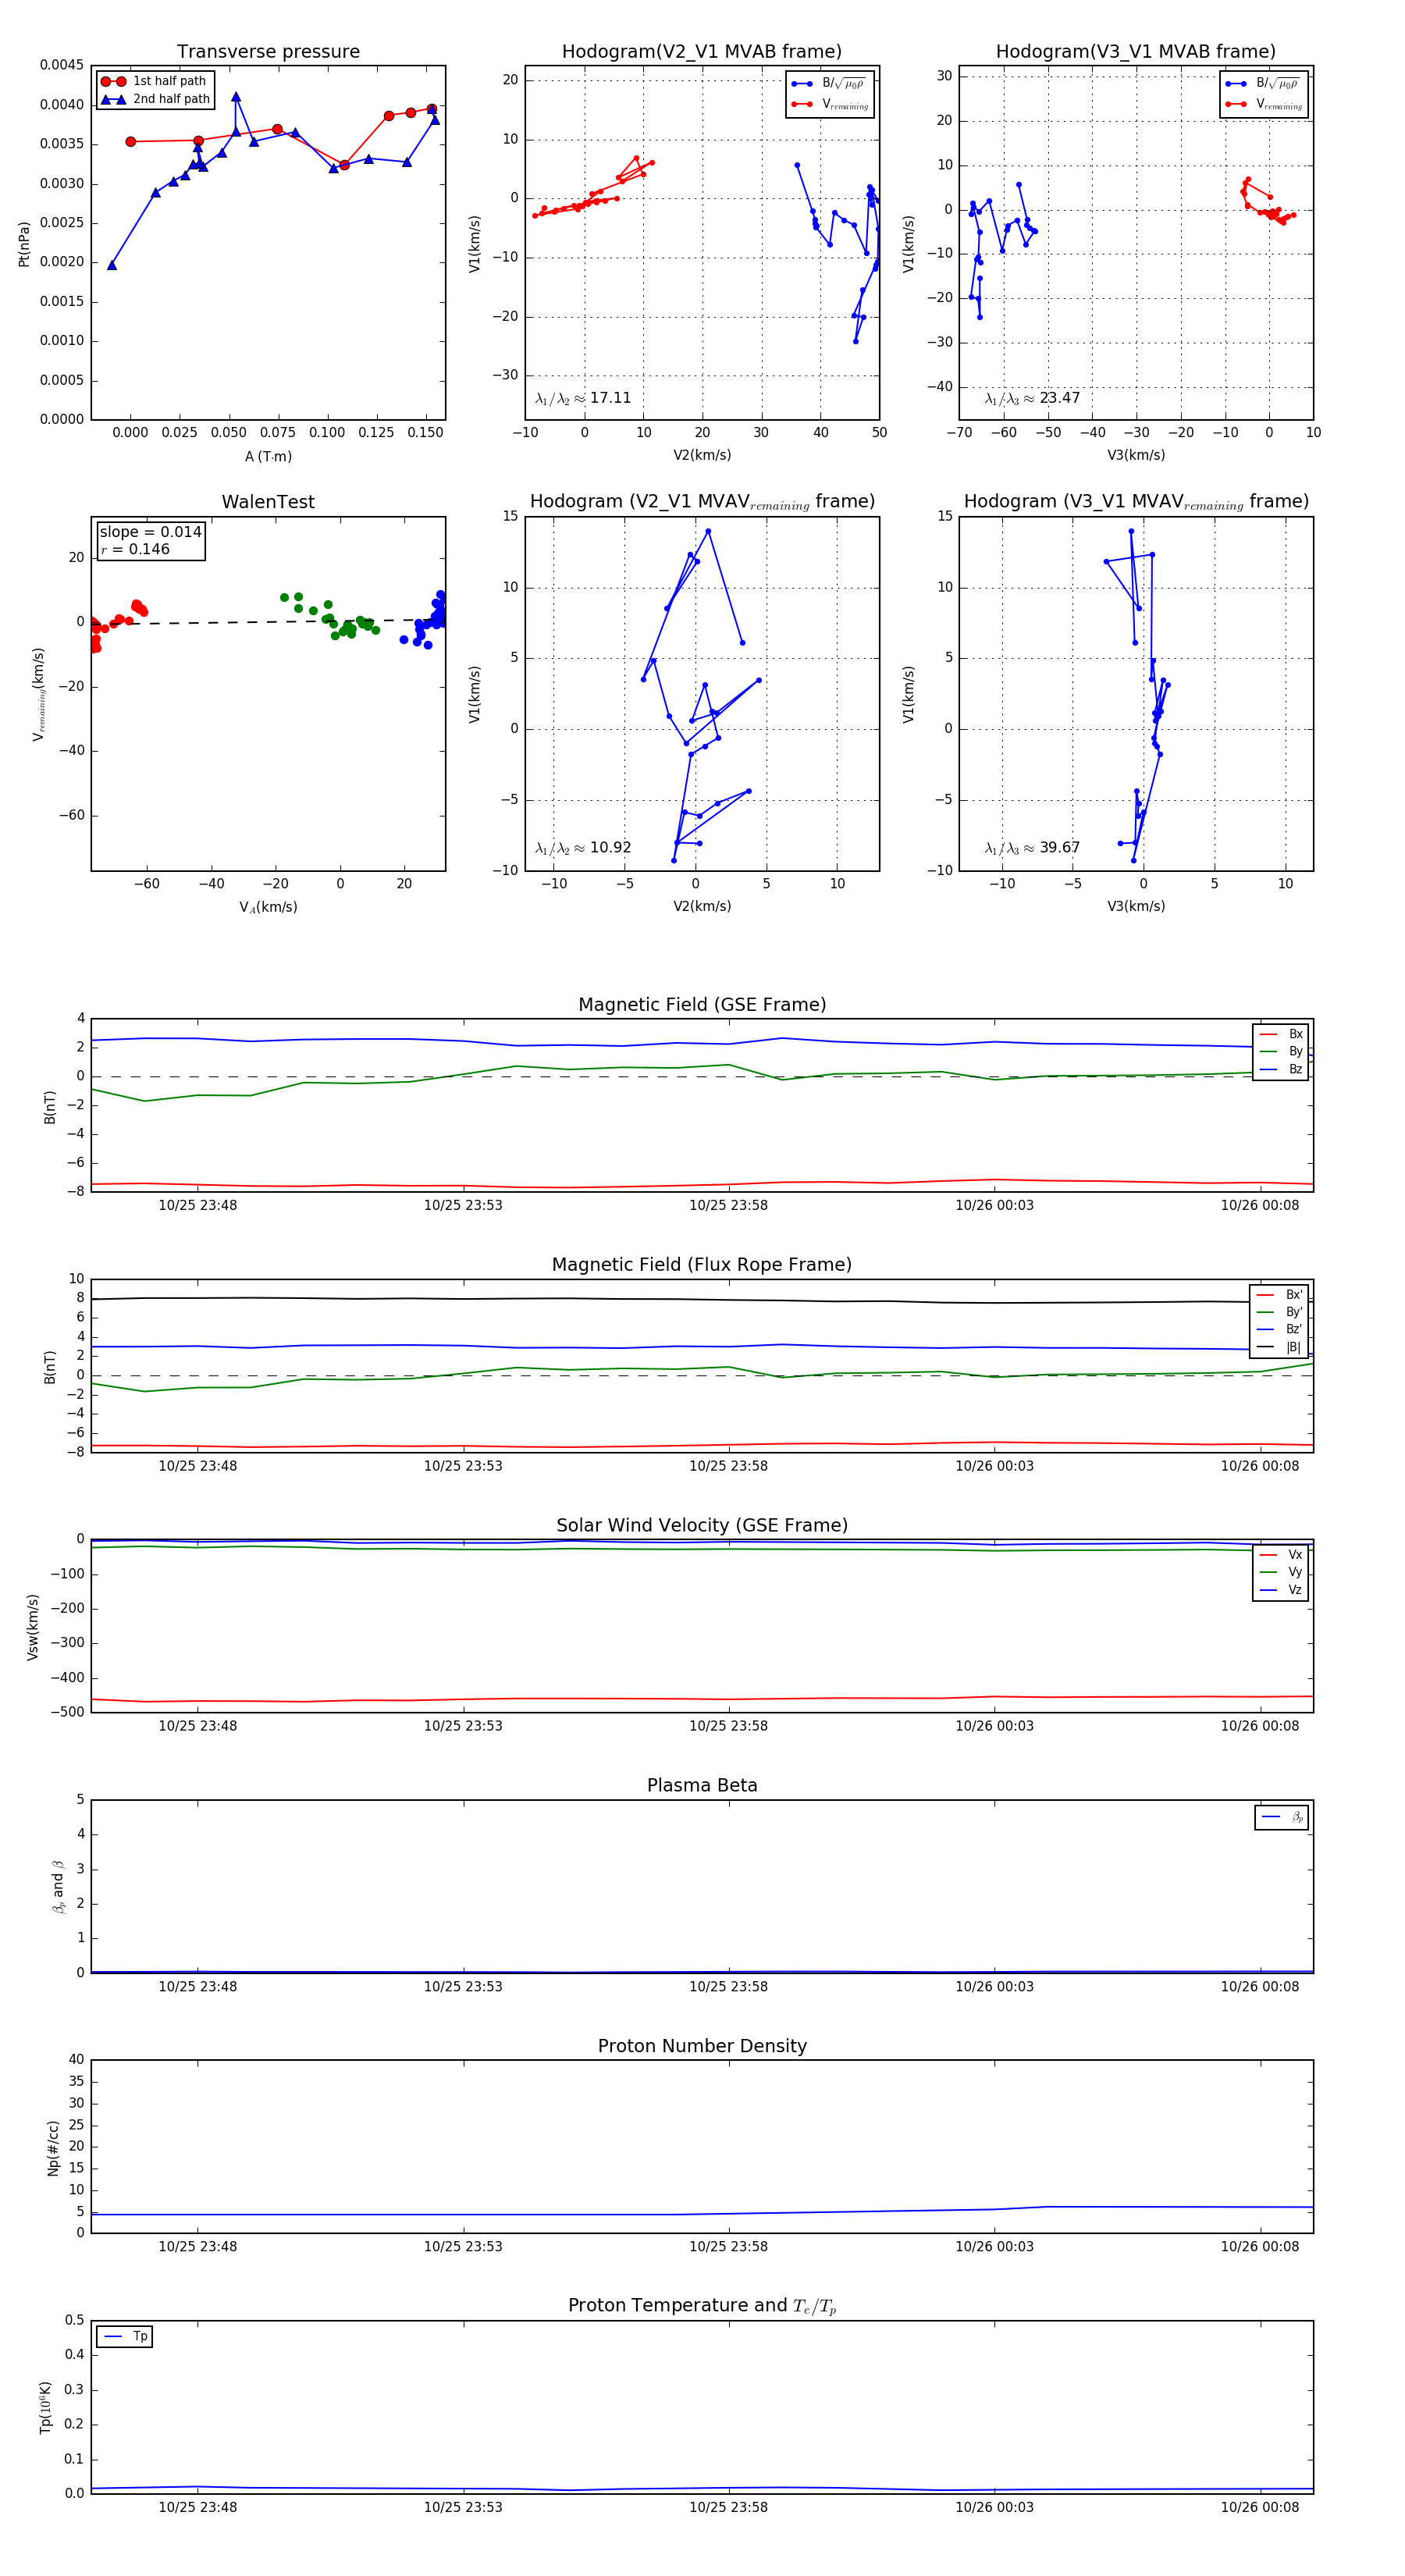
Task: Select '|B|' in Flux Rope legend
Action: [1280, 1347]
